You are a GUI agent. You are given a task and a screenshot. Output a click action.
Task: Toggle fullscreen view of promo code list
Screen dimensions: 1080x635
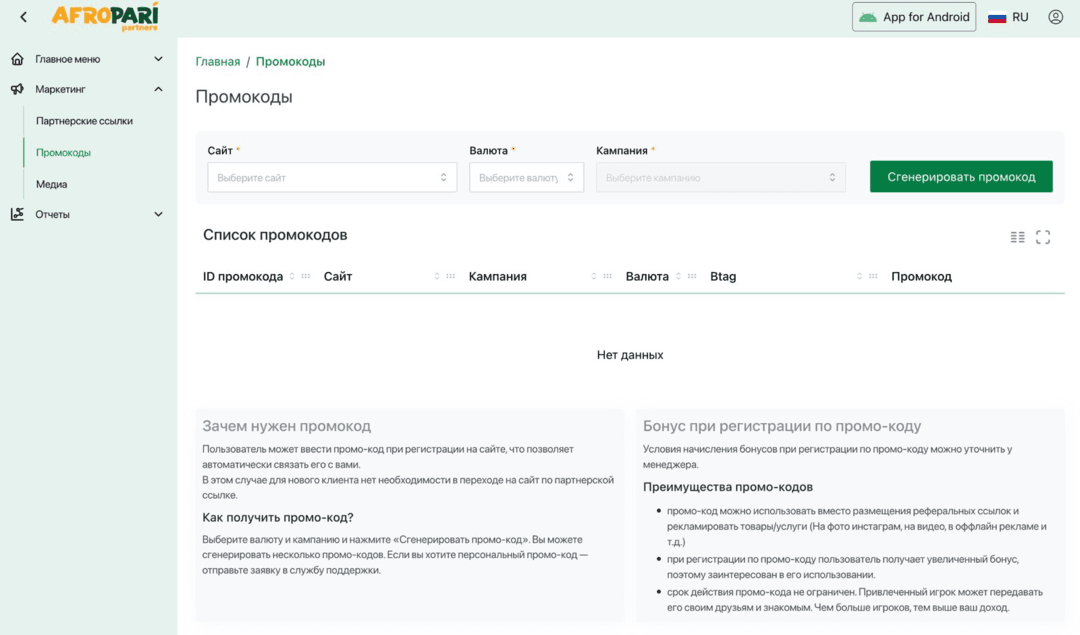1043,237
